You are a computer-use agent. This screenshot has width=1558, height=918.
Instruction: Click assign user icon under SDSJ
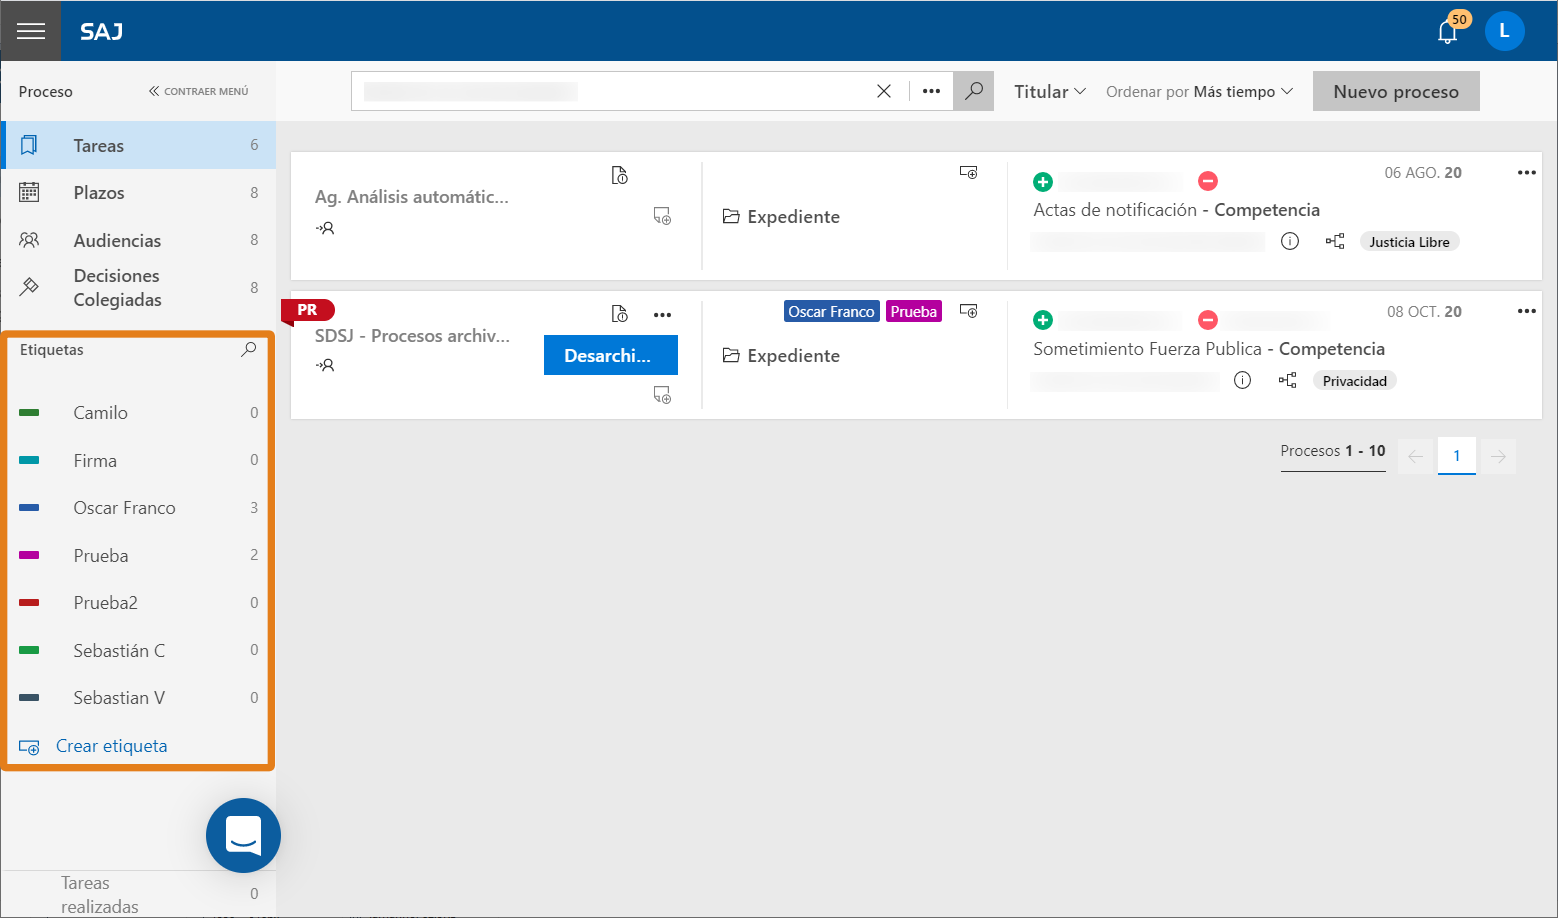[x=325, y=365]
